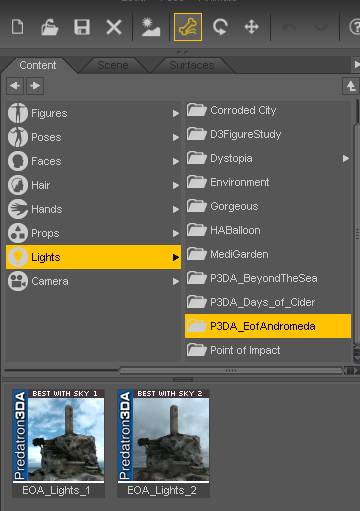Image resolution: width=360 pixels, height=511 pixels.
Task: Select the rotate arrow tool
Action: (220, 27)
